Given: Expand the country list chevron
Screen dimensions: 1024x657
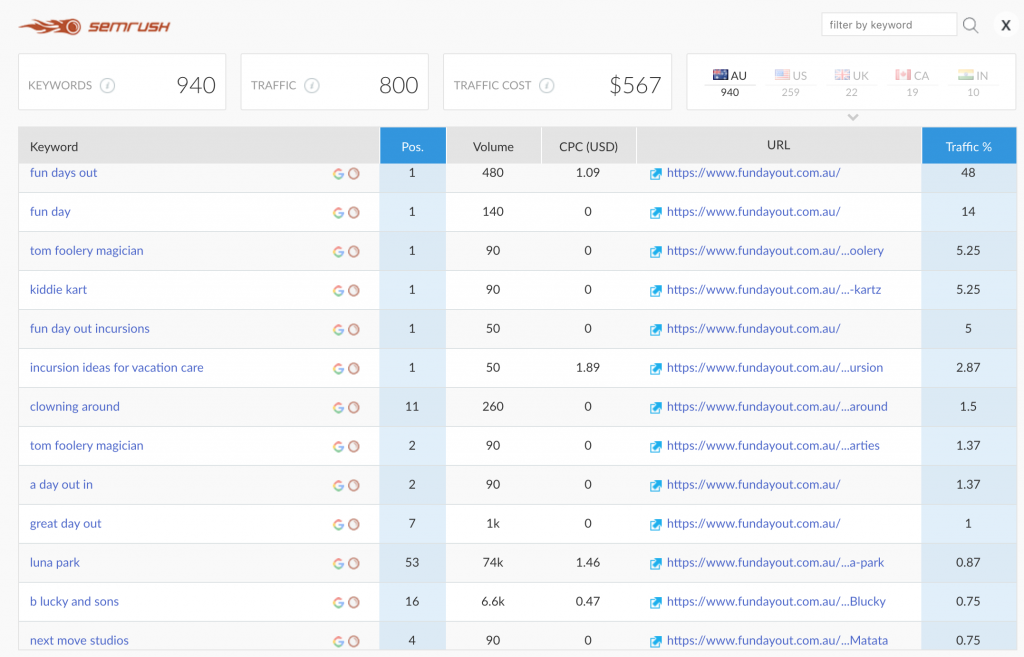Looking at the screenshot, I should (853, 118).
